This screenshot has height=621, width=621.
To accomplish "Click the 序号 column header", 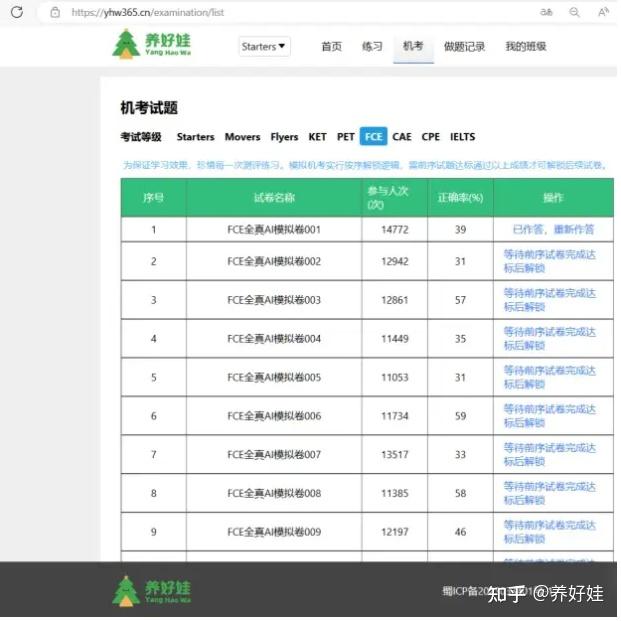I will [153, 197].
